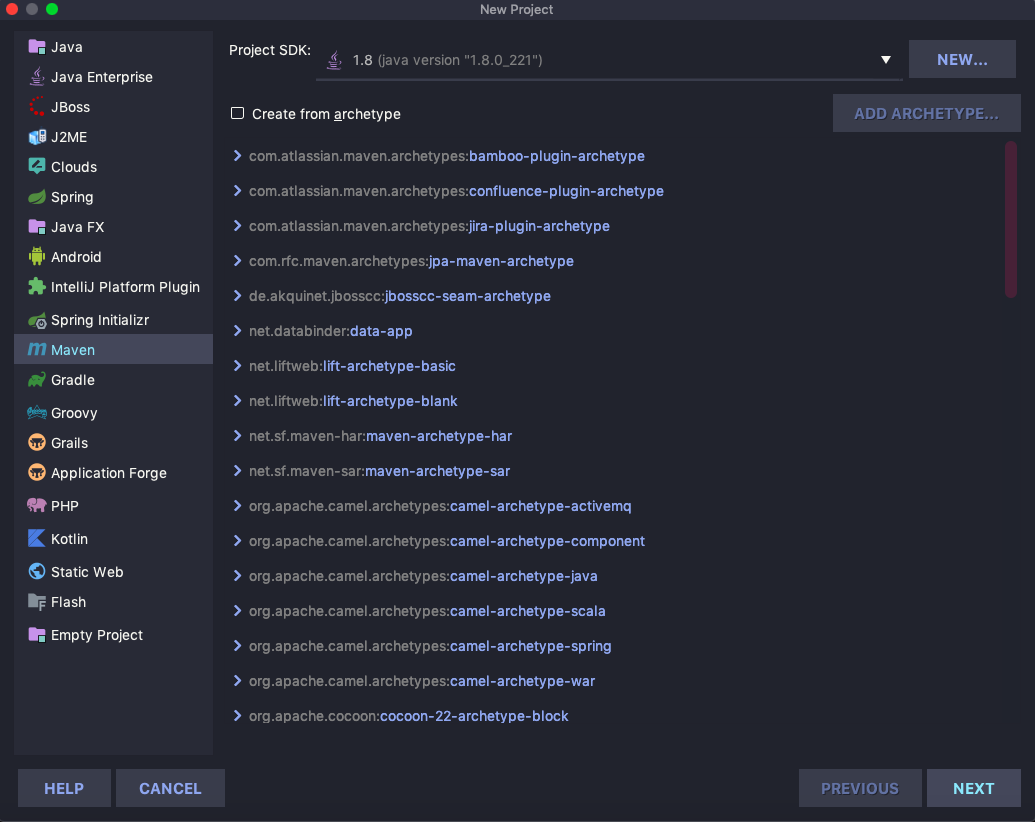This screenshot has width=1035, height=822.
Task: Click the Android robot icon
Action: (x=37, y=256)
